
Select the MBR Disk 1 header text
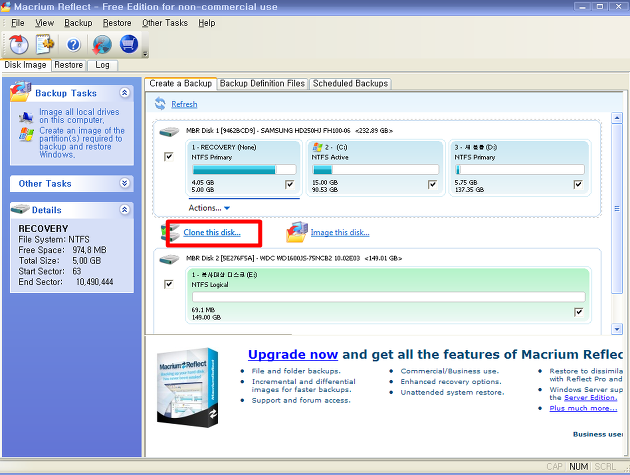coord(289,131)
